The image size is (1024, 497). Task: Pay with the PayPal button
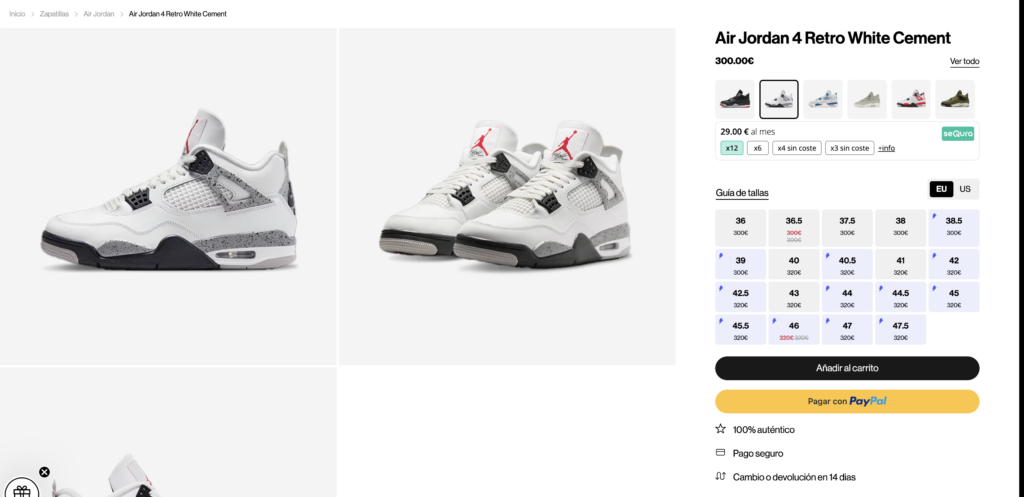click(x=847, y=401)
